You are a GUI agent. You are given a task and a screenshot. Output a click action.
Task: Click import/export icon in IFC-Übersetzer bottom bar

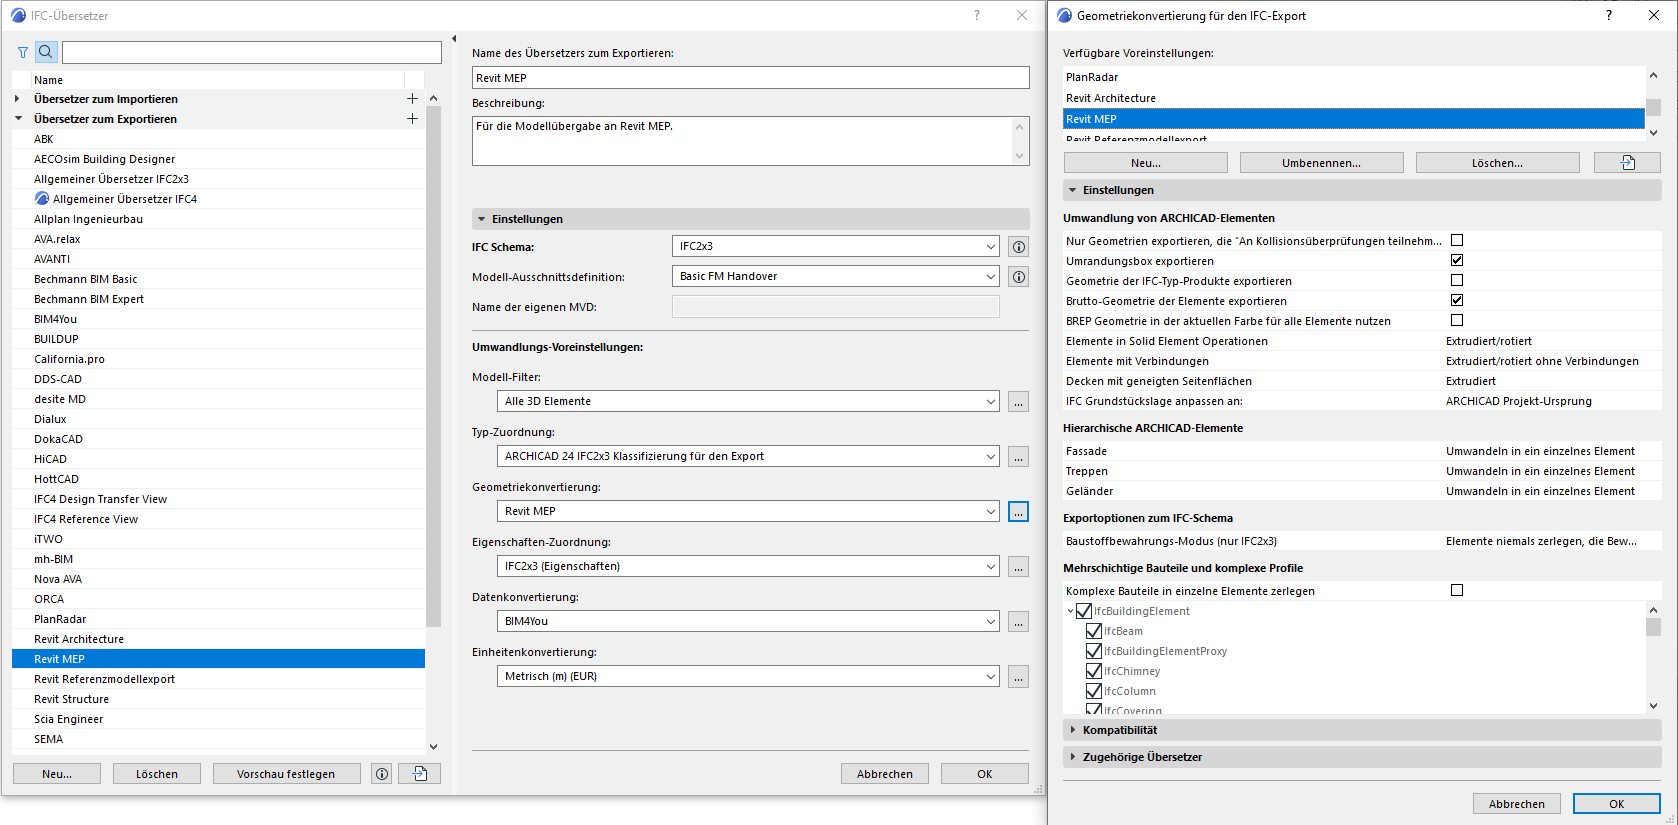click(x=419, y=774)
